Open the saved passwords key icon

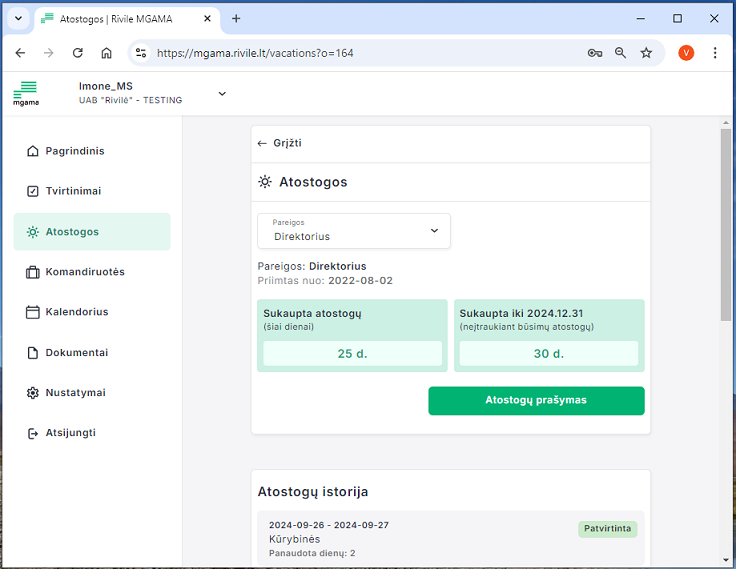pos(594,53)
